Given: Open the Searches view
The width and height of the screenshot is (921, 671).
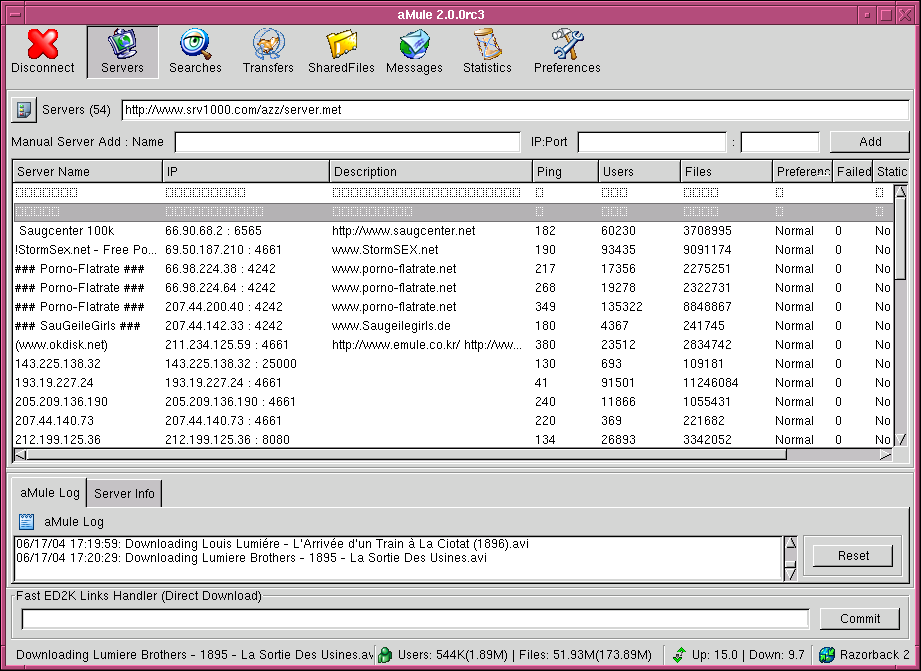Looking at the screenshot, I should pyautogui.click(x=195, y=52).
